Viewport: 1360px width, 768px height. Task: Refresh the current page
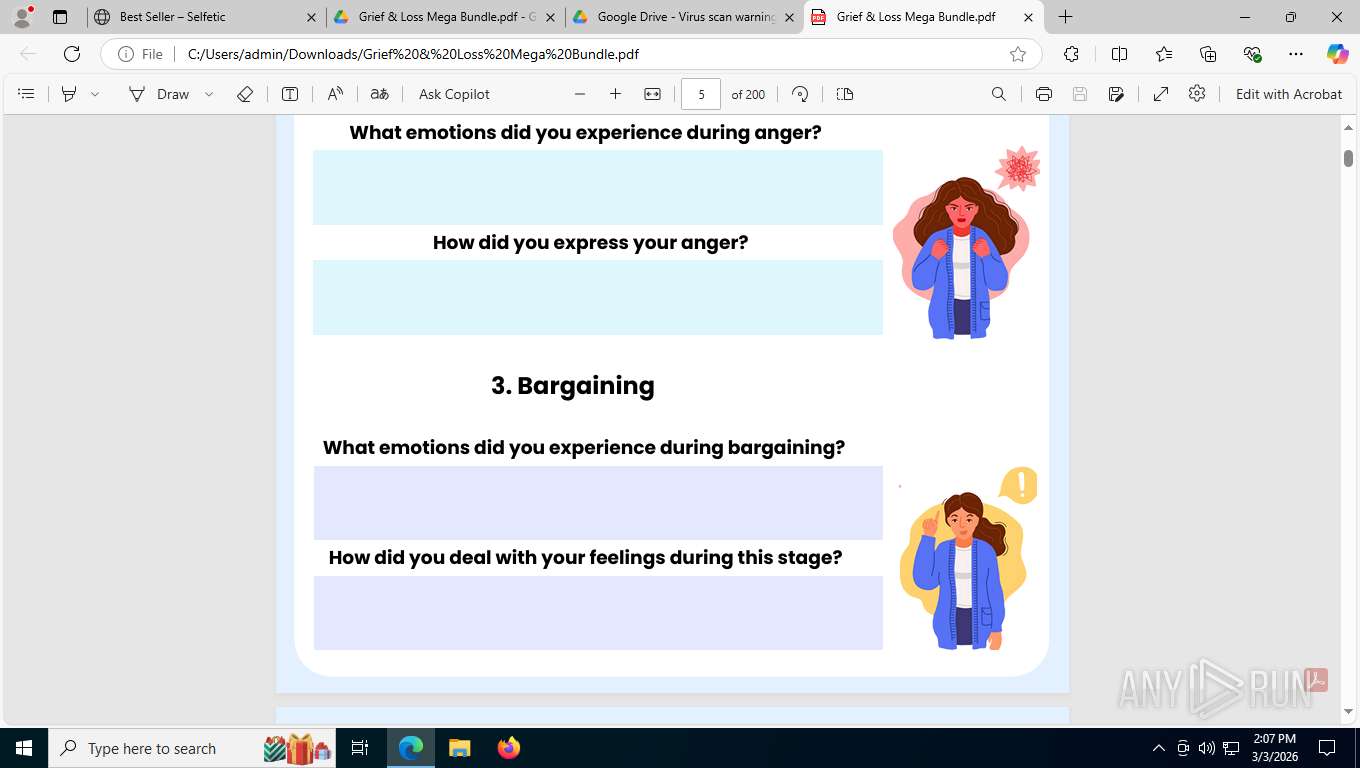tap(72, 54)
